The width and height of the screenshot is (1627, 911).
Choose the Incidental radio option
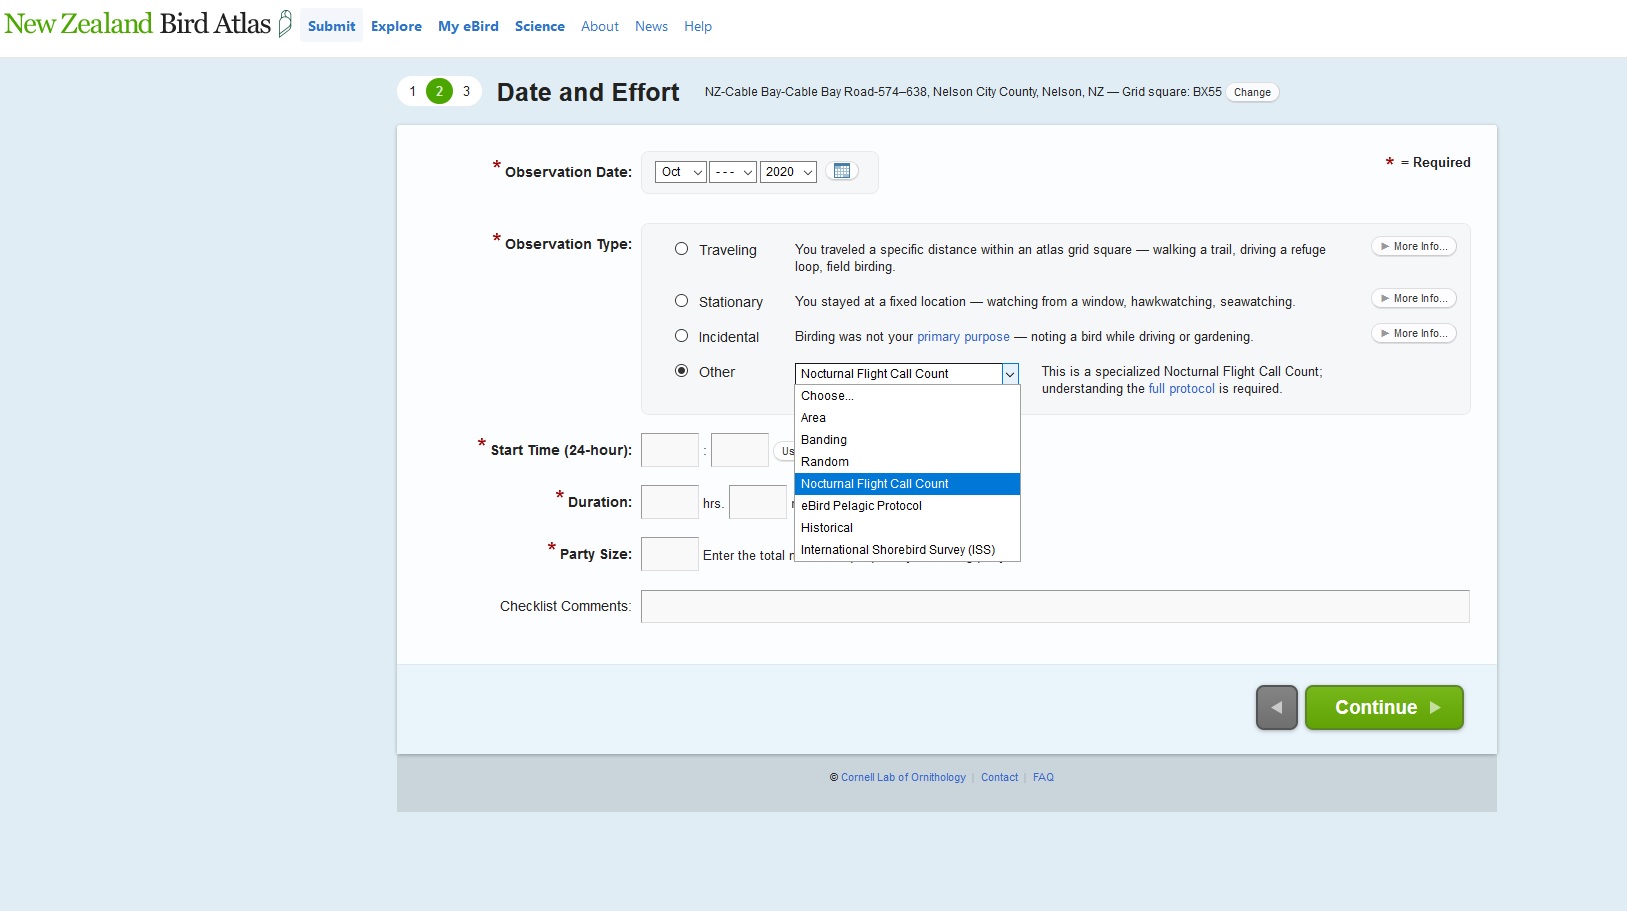pyautogui.click(x=681, y=336)
